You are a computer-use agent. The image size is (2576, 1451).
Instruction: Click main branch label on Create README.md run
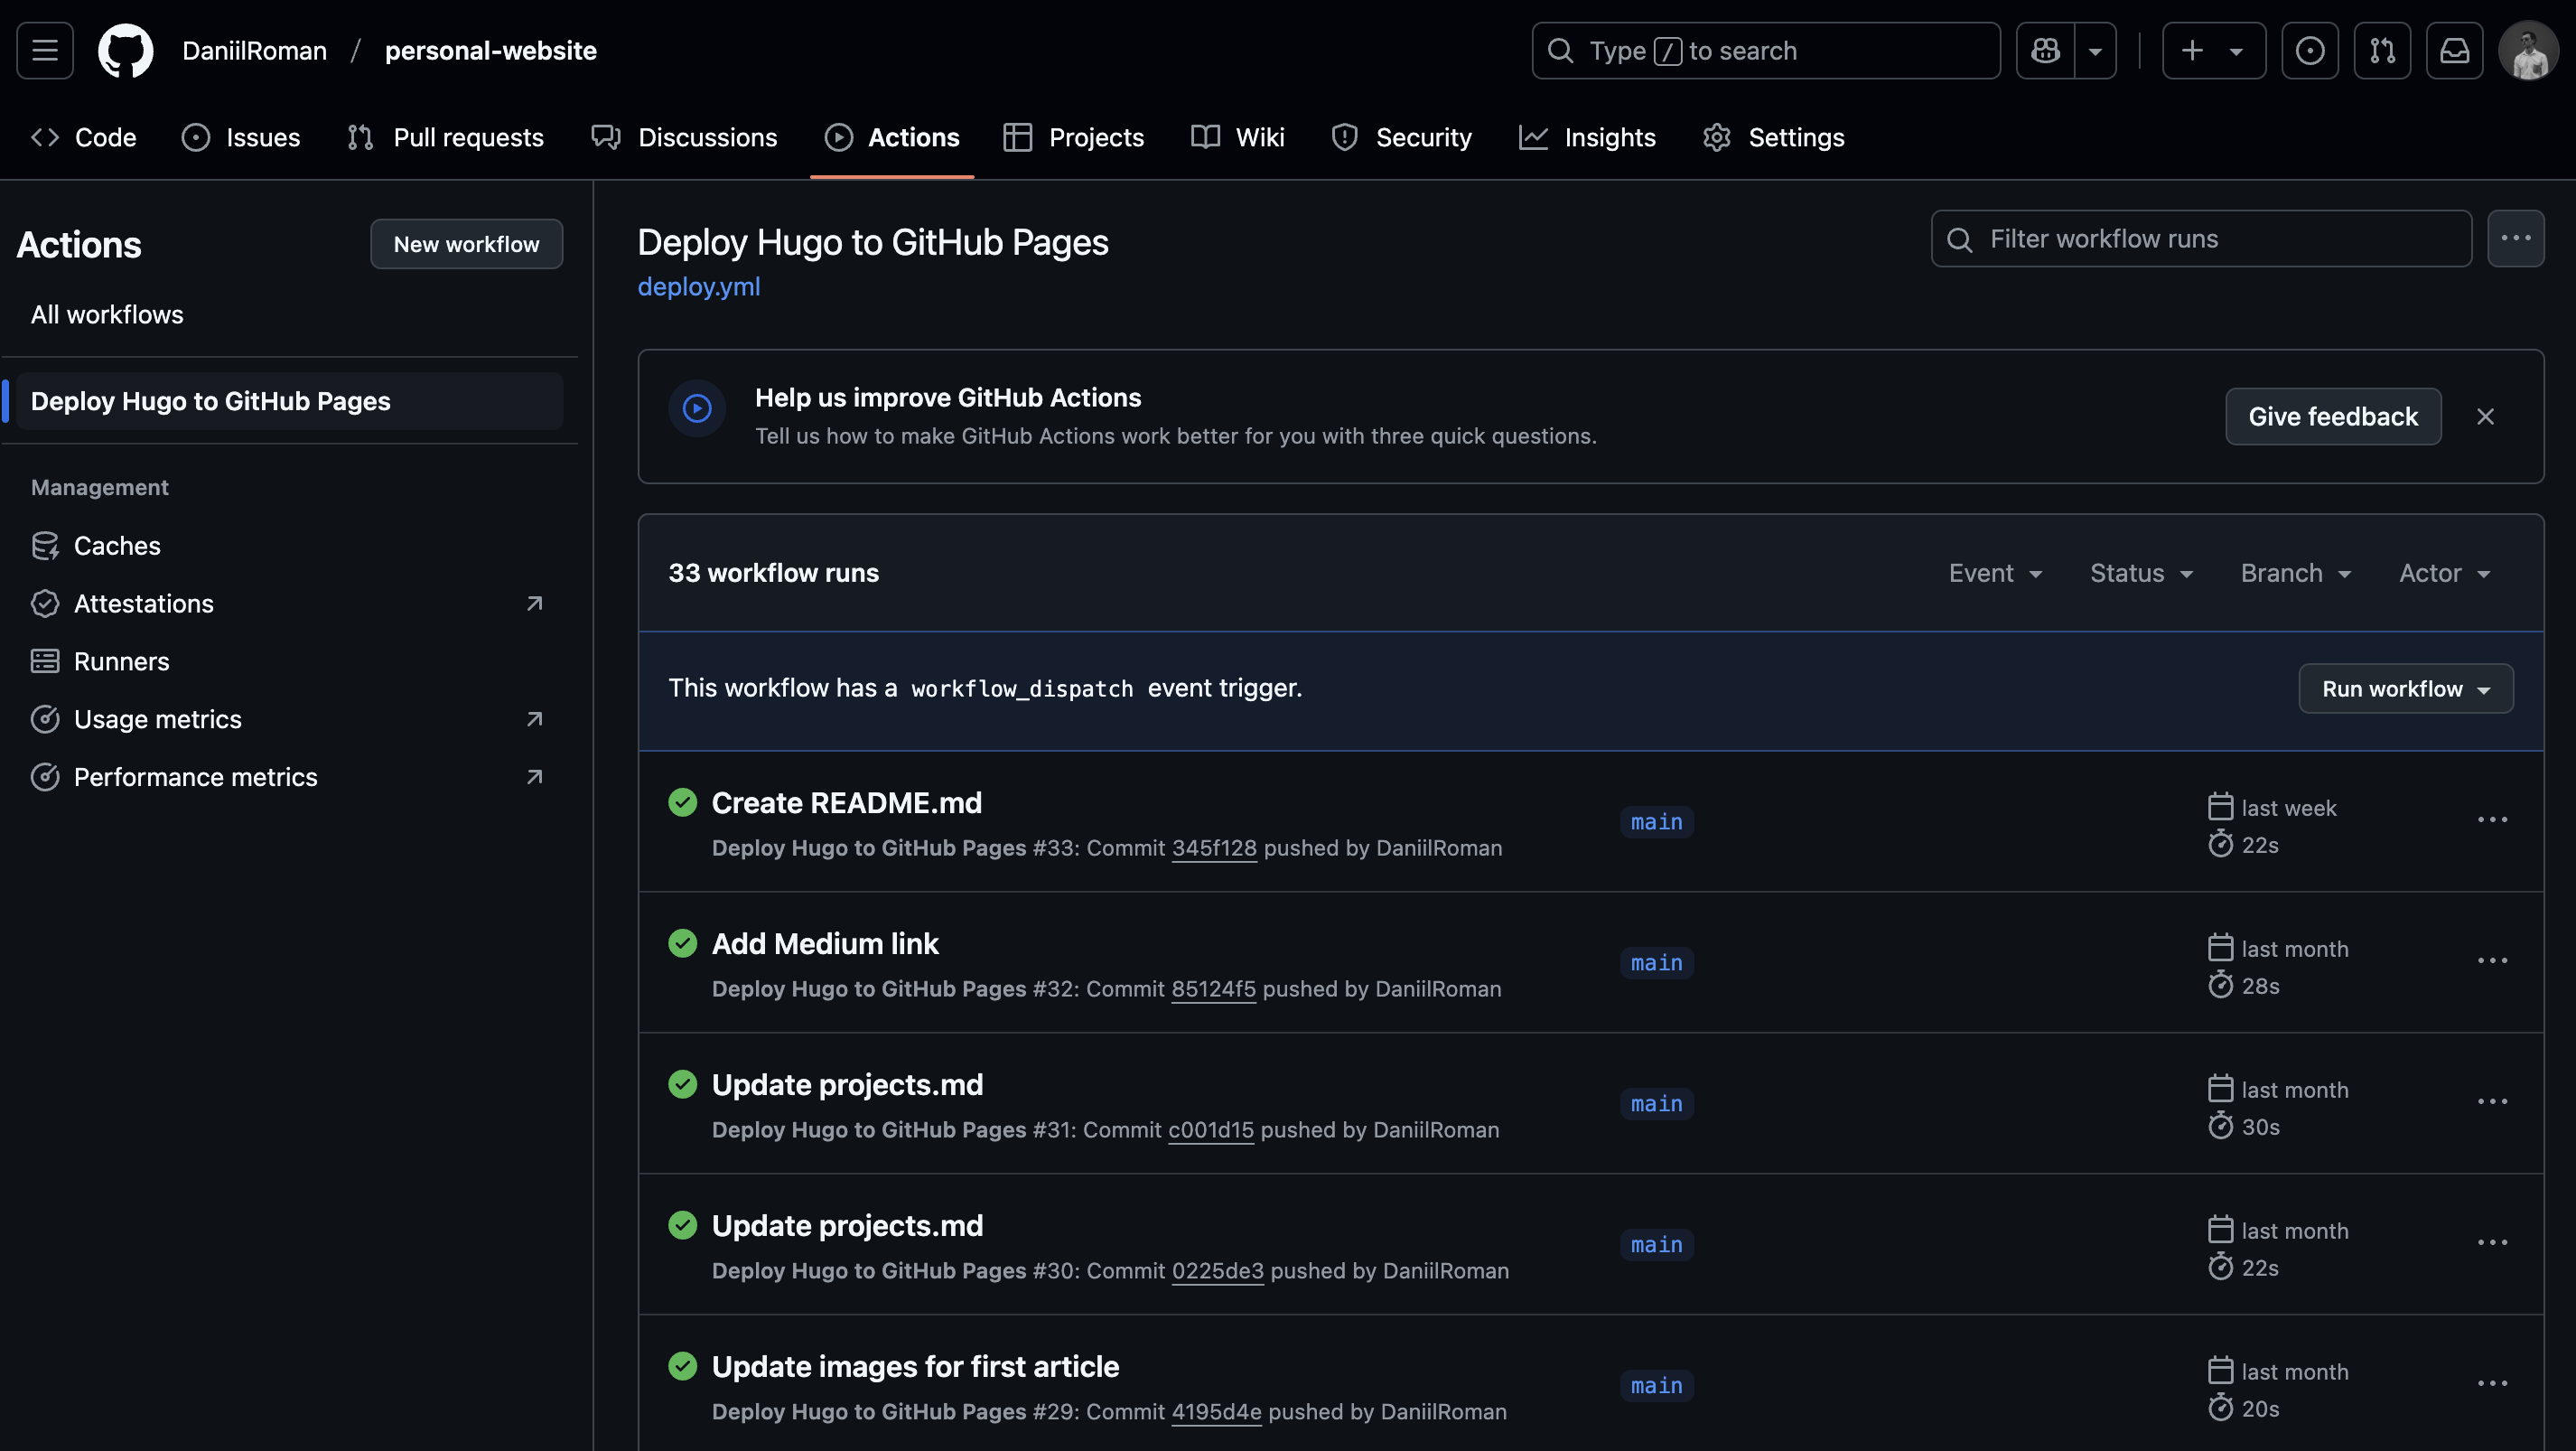1657,822
